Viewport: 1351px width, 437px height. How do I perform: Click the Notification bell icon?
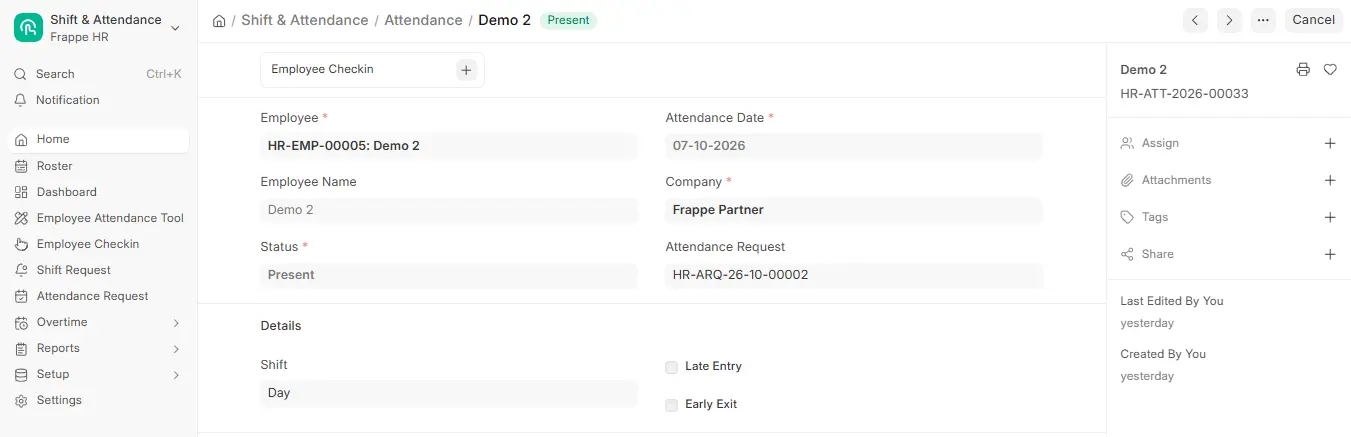tap(20, 100)
